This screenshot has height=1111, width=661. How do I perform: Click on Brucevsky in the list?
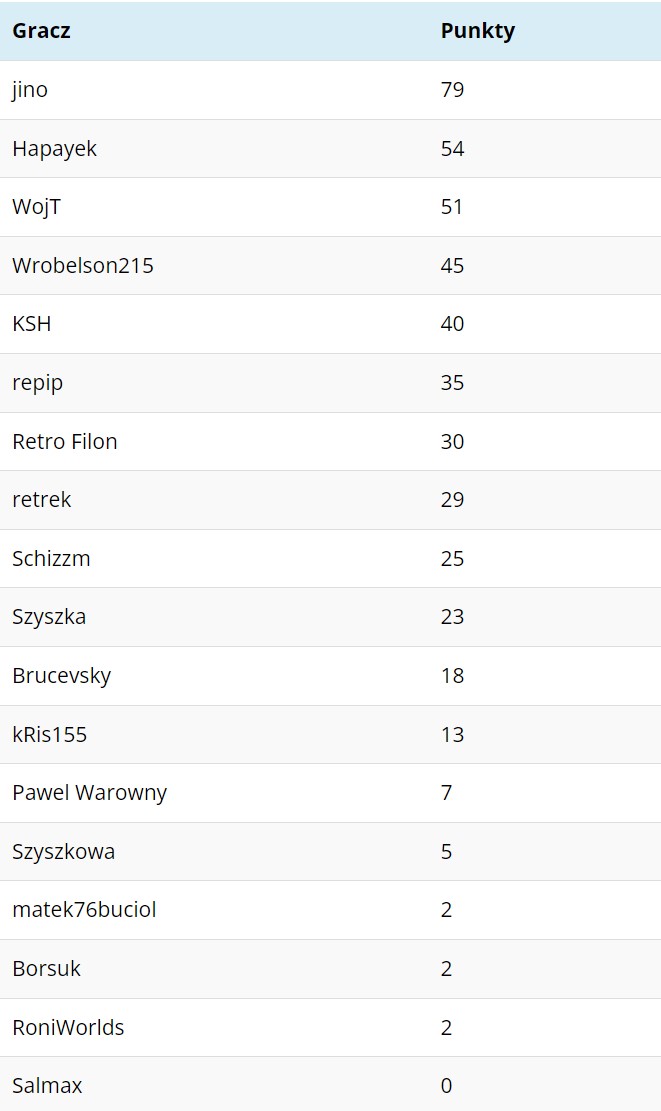point(62,676)
